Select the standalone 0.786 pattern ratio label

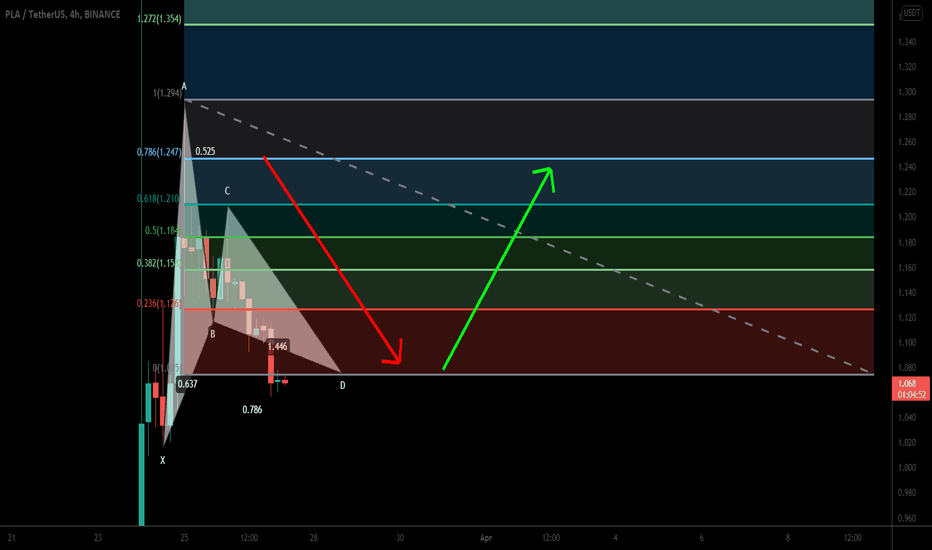point(252,410)
